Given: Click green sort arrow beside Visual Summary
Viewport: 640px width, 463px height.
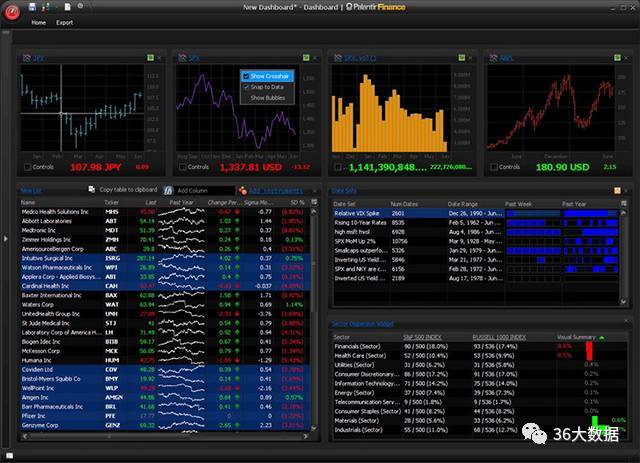Looking at the screenshot, I should 602,338.
